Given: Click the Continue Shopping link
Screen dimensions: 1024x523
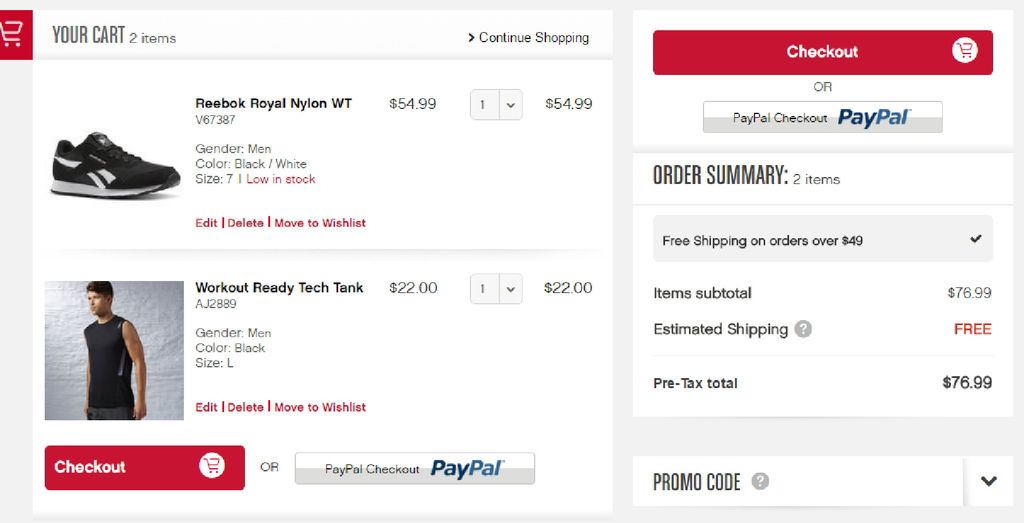Looking at the screenshot, I should pyautogui.click(x=528, y=38).
